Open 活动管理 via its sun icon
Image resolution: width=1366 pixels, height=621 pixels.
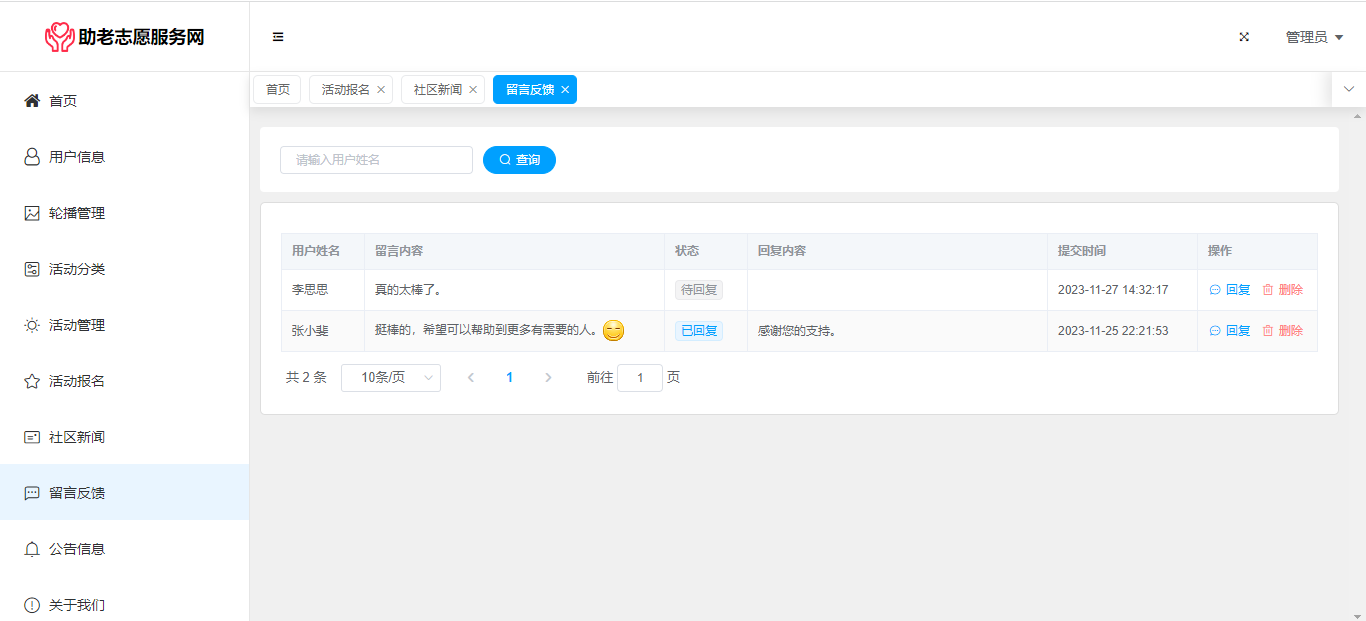pyautogui.click(x=32, y=325)
